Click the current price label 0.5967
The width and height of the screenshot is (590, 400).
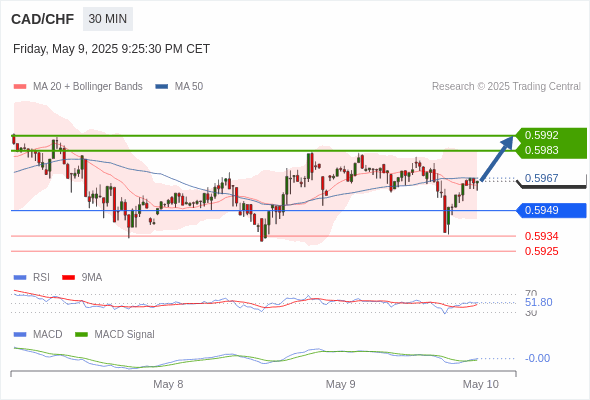[541, 178]
